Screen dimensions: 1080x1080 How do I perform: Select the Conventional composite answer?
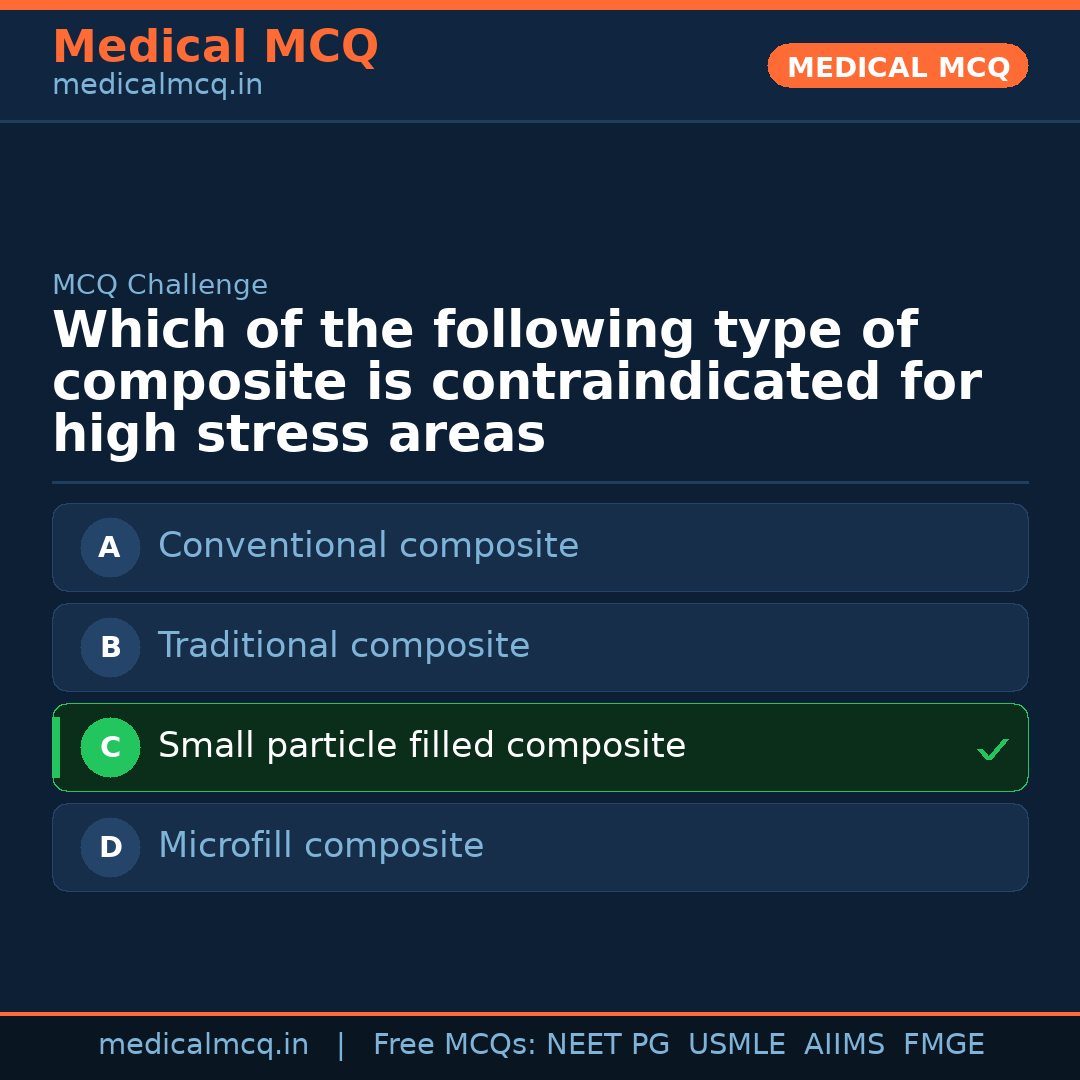pos(368,546)
